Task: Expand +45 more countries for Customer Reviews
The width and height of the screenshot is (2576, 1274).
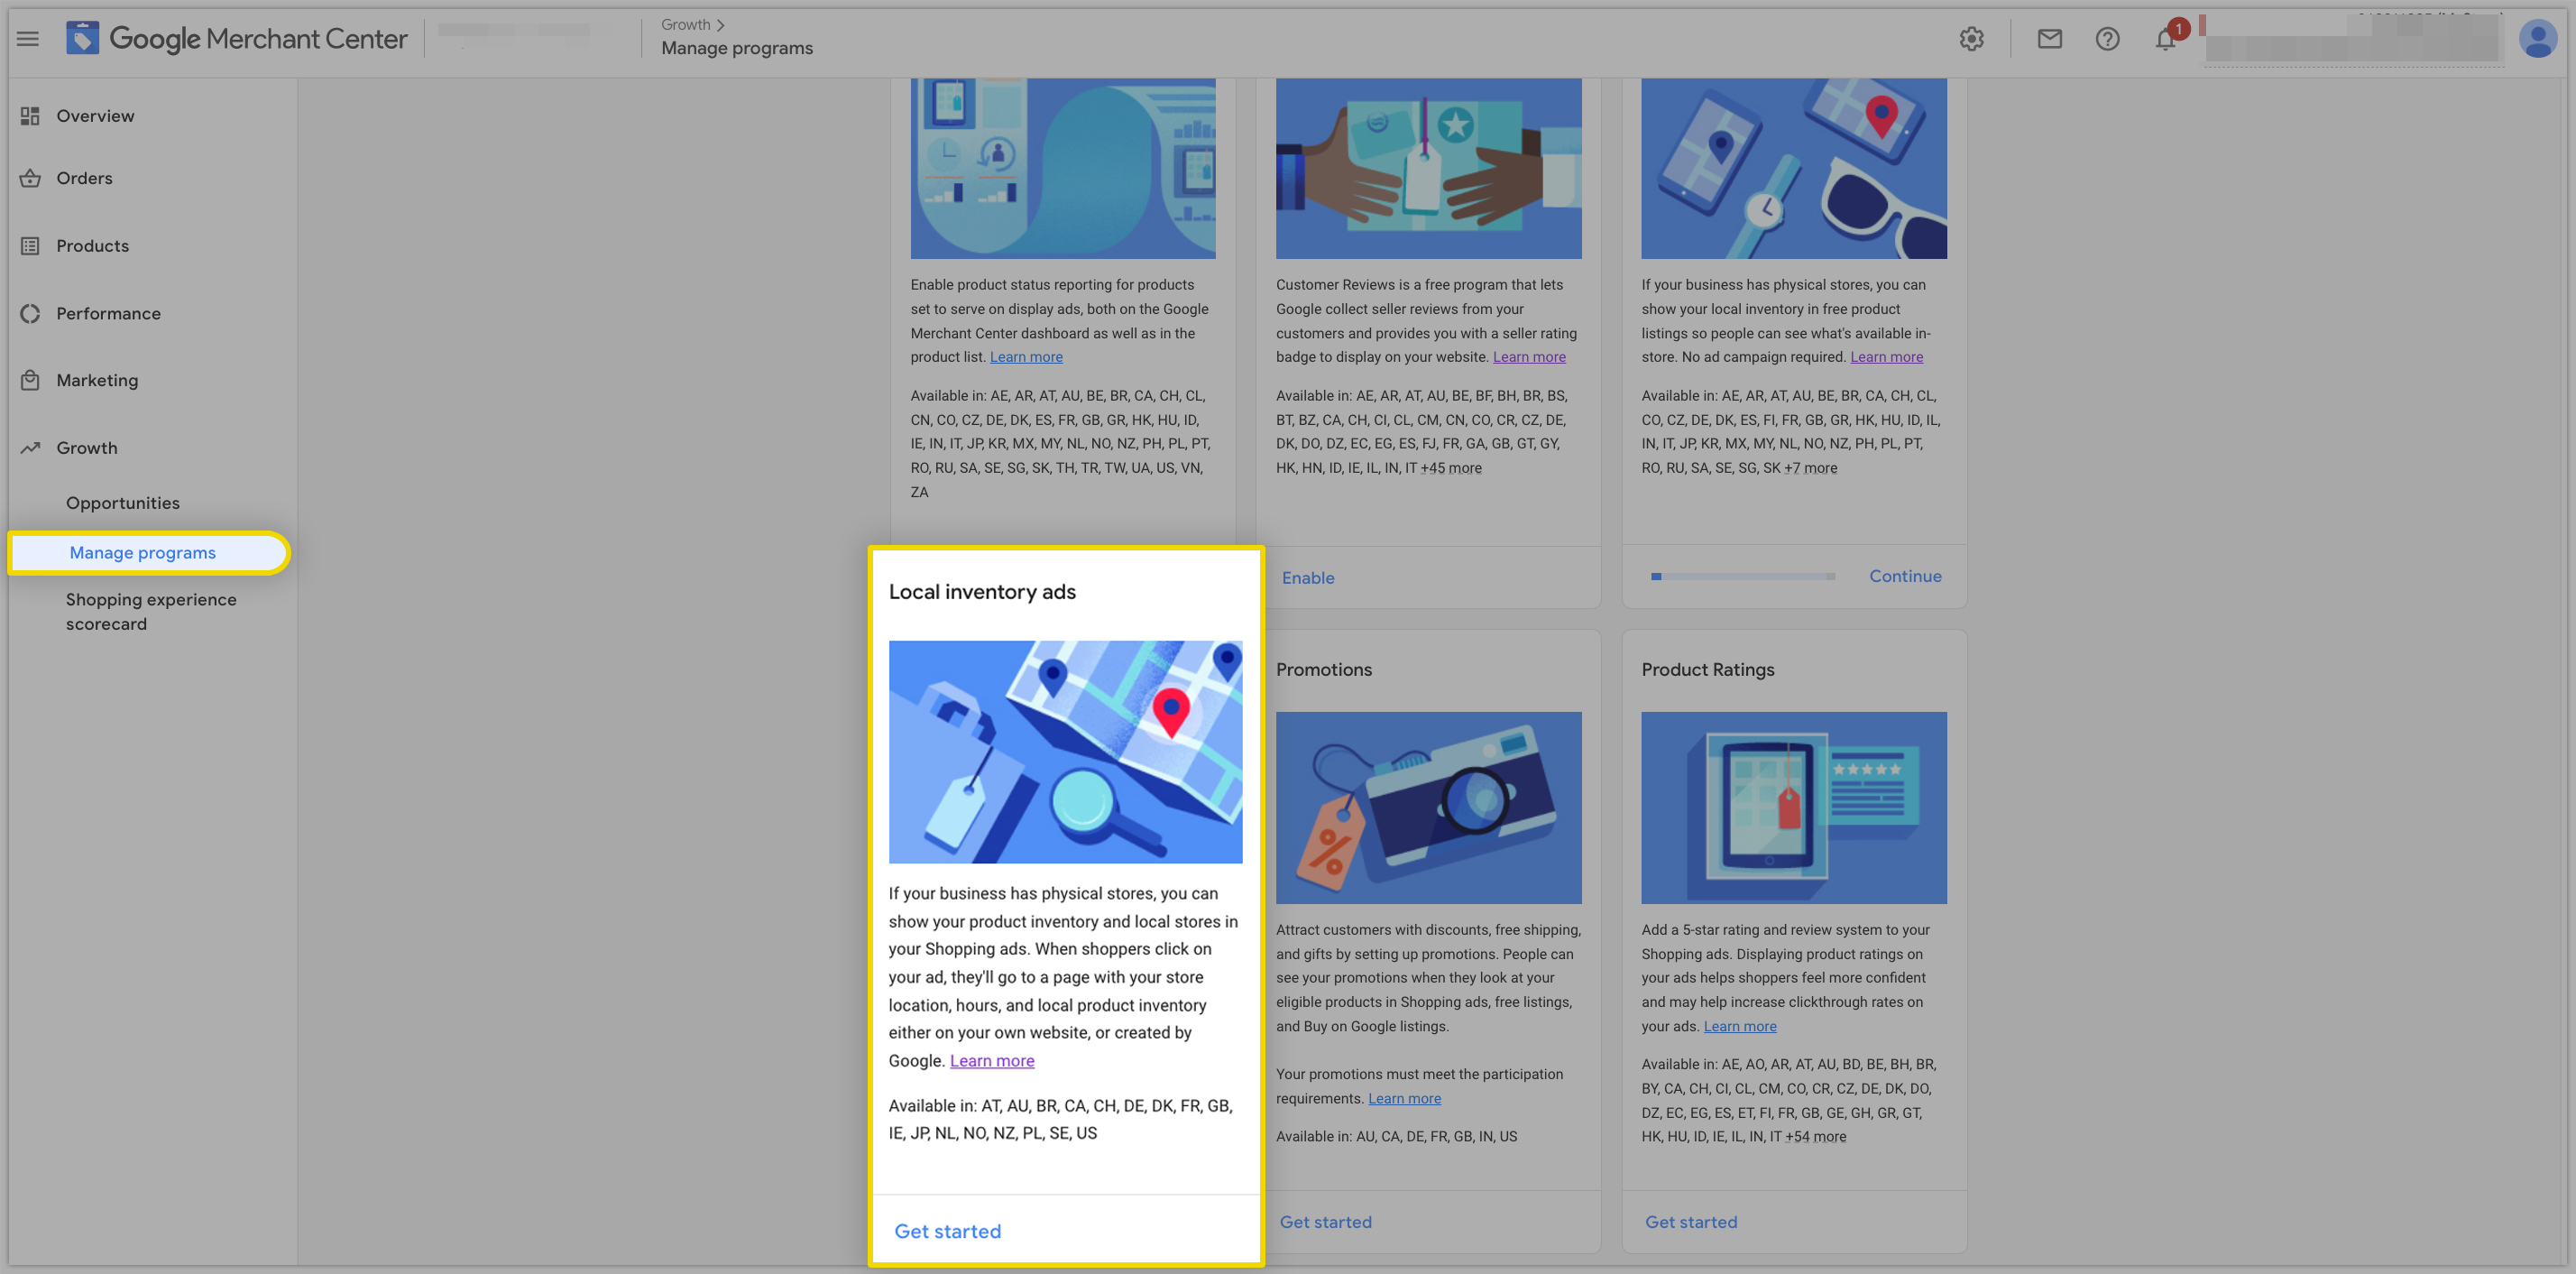Action: pos(1451,468)
